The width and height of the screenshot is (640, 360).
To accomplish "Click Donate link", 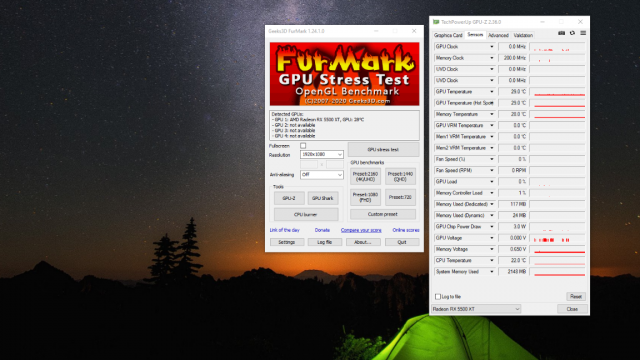I will [322, 230].
